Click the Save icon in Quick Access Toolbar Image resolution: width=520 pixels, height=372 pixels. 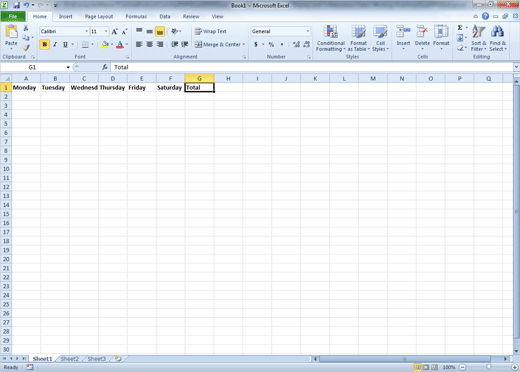click(17, 5)
